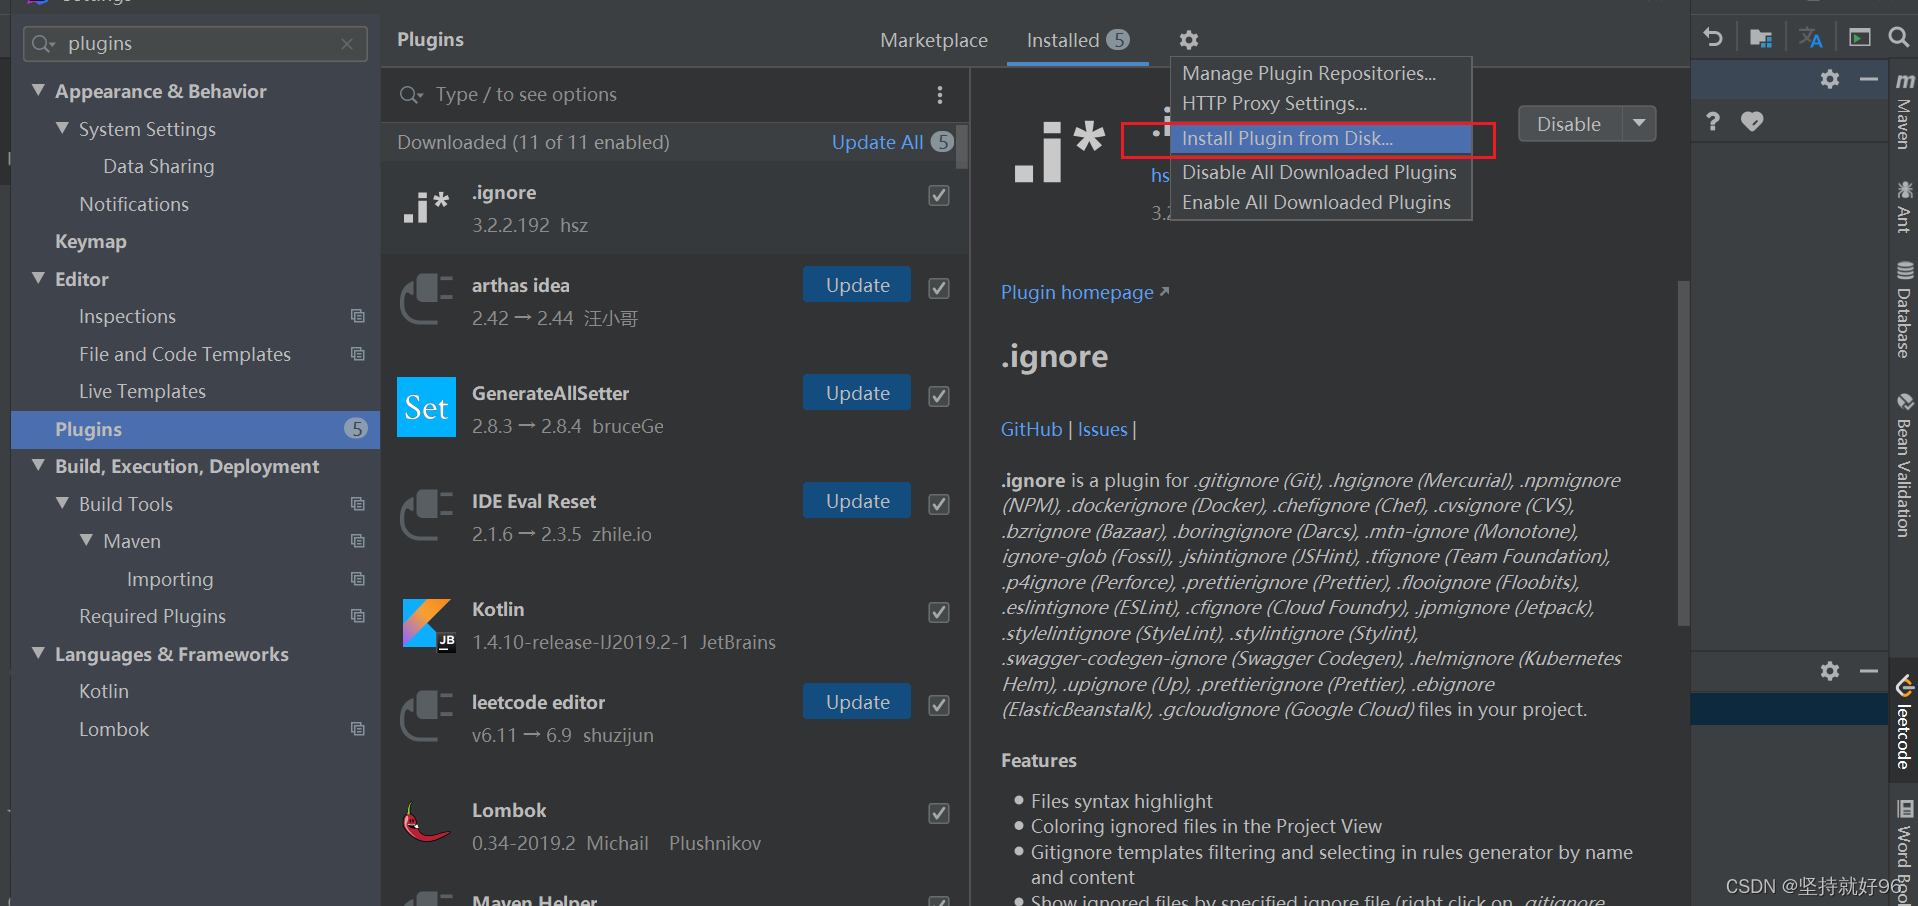
Task: Open the project structure folder icon
Action: pyautogui.click(x=1761, y=38)
